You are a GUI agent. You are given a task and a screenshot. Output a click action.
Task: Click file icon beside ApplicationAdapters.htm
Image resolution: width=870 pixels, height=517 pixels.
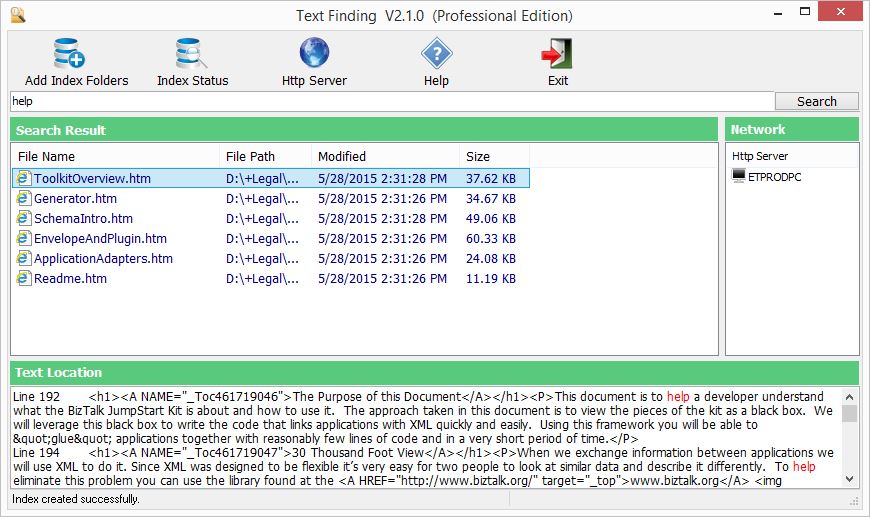point(23,258)
